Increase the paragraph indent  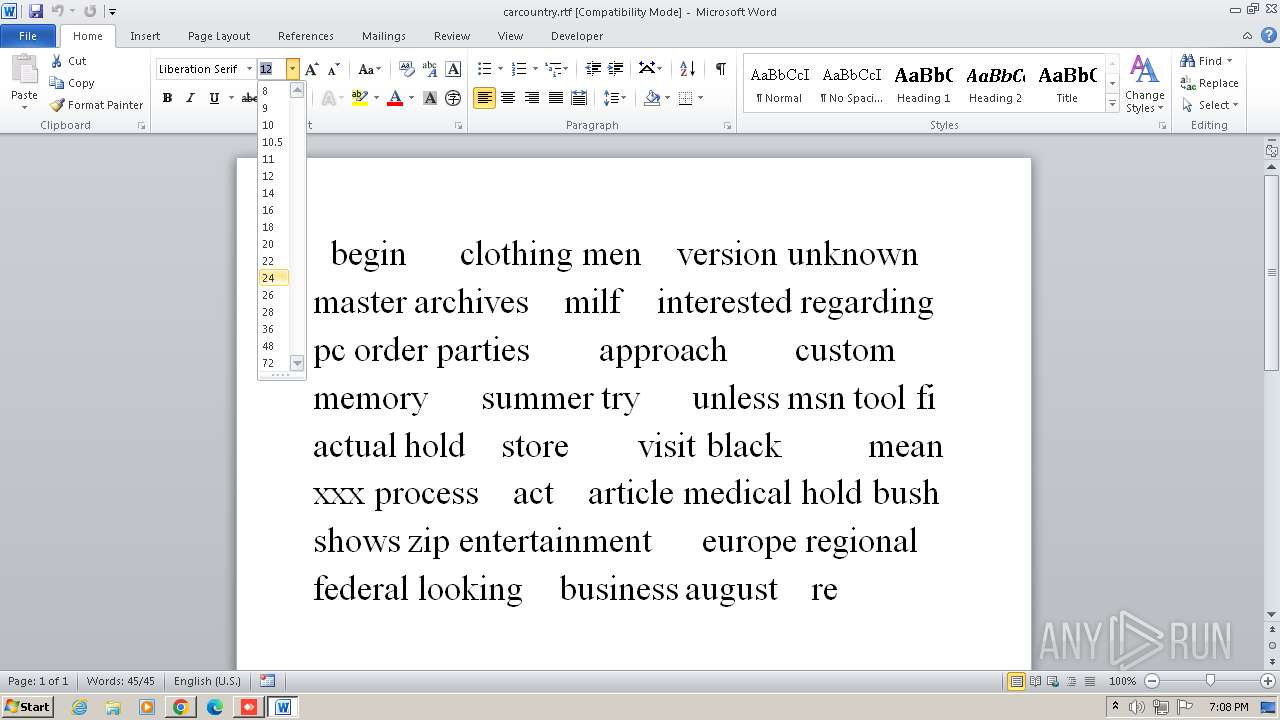tap(616, 69)
